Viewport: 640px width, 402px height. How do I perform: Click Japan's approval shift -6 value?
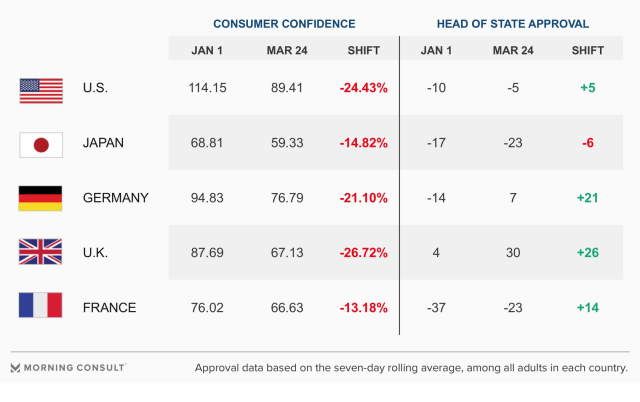click(x=588, y=143)
